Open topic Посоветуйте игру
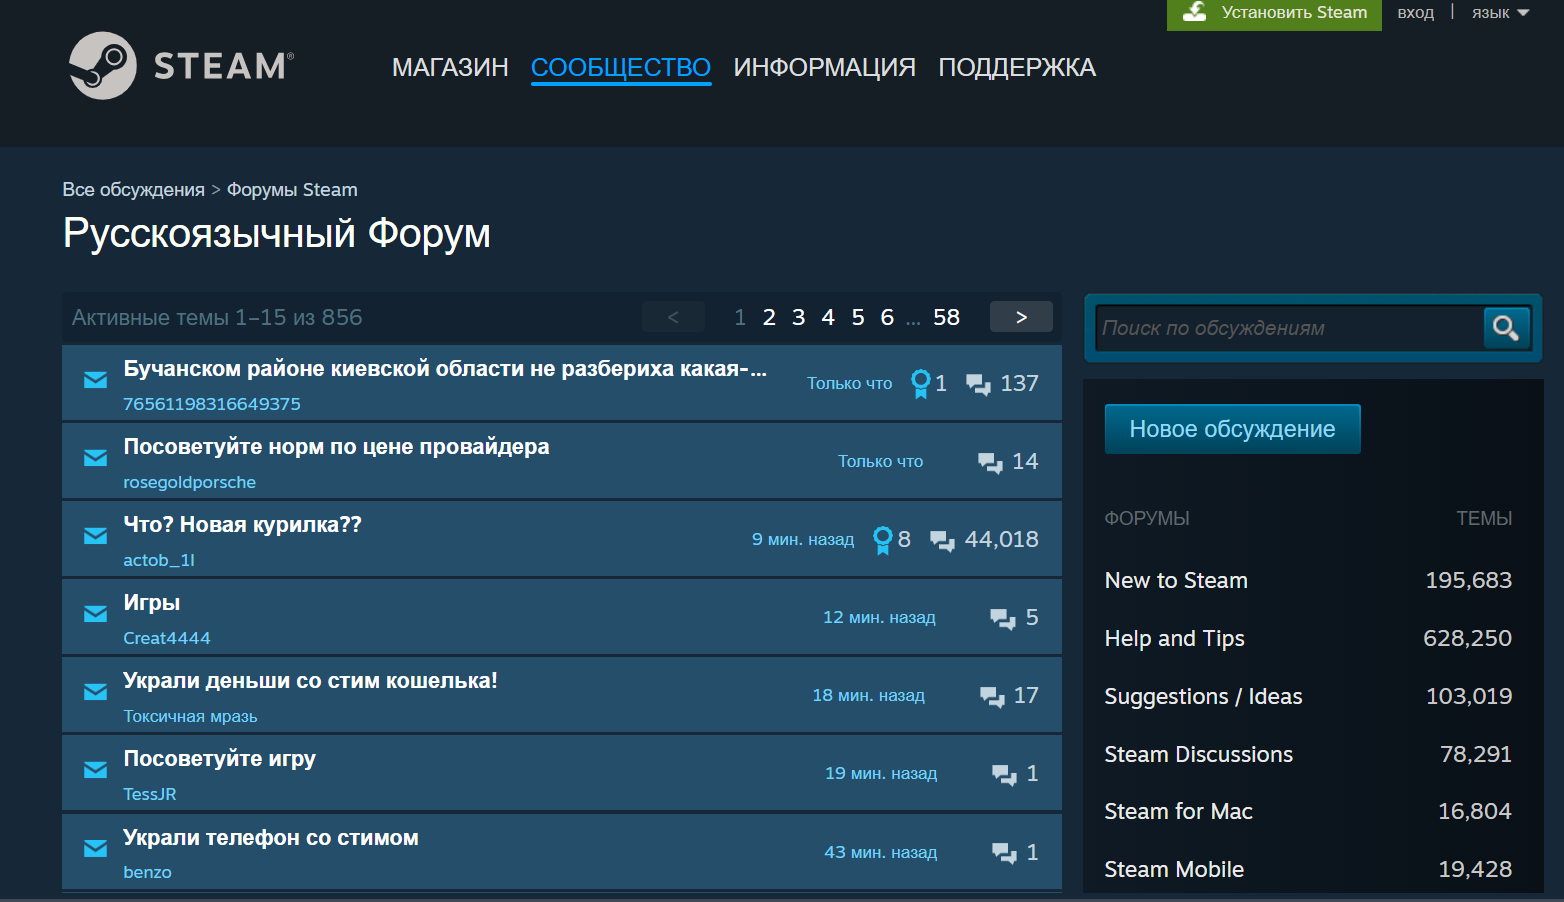This screenshot has height=902, width=1564. (219, 759)
